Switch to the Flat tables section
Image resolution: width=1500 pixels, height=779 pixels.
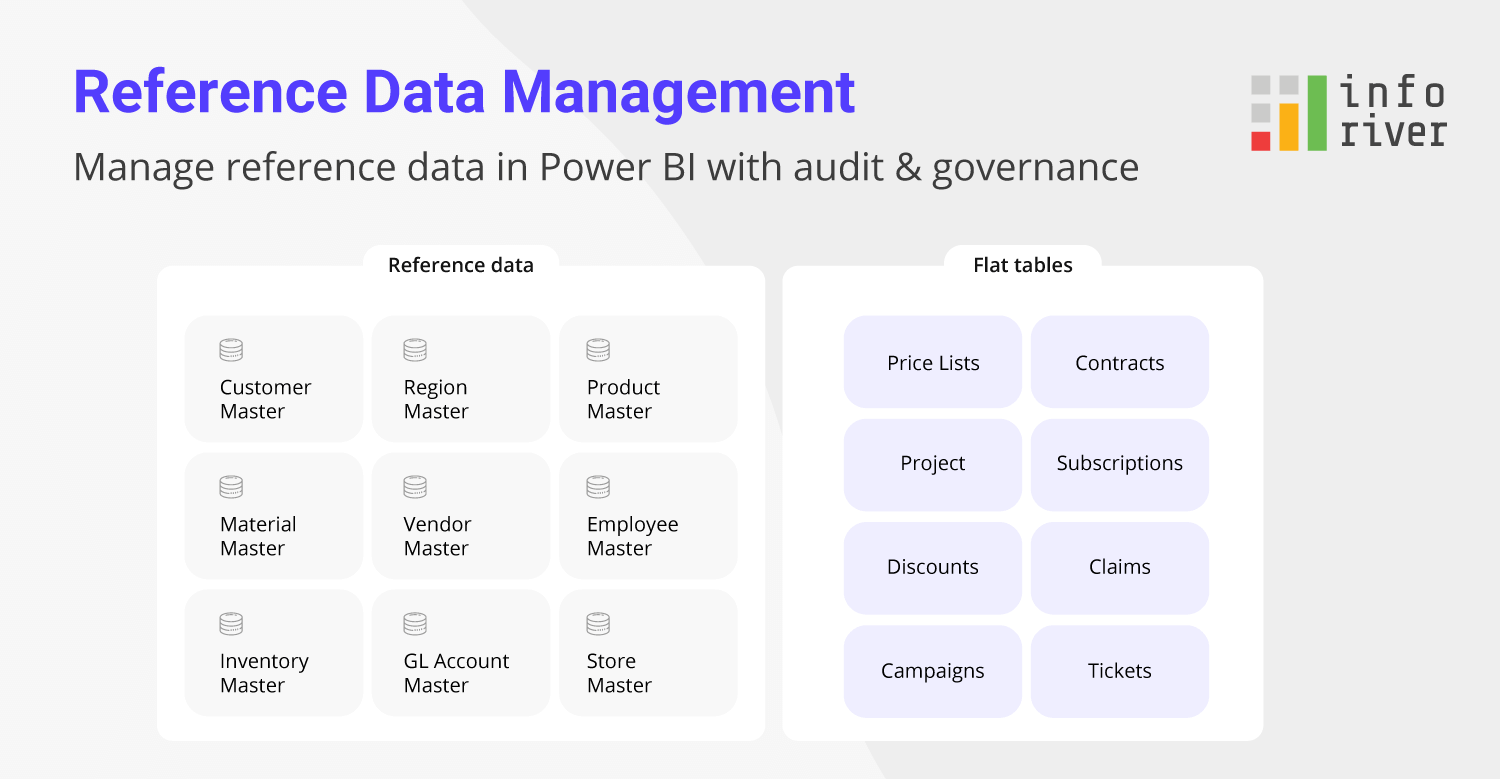click(1024, 265)
